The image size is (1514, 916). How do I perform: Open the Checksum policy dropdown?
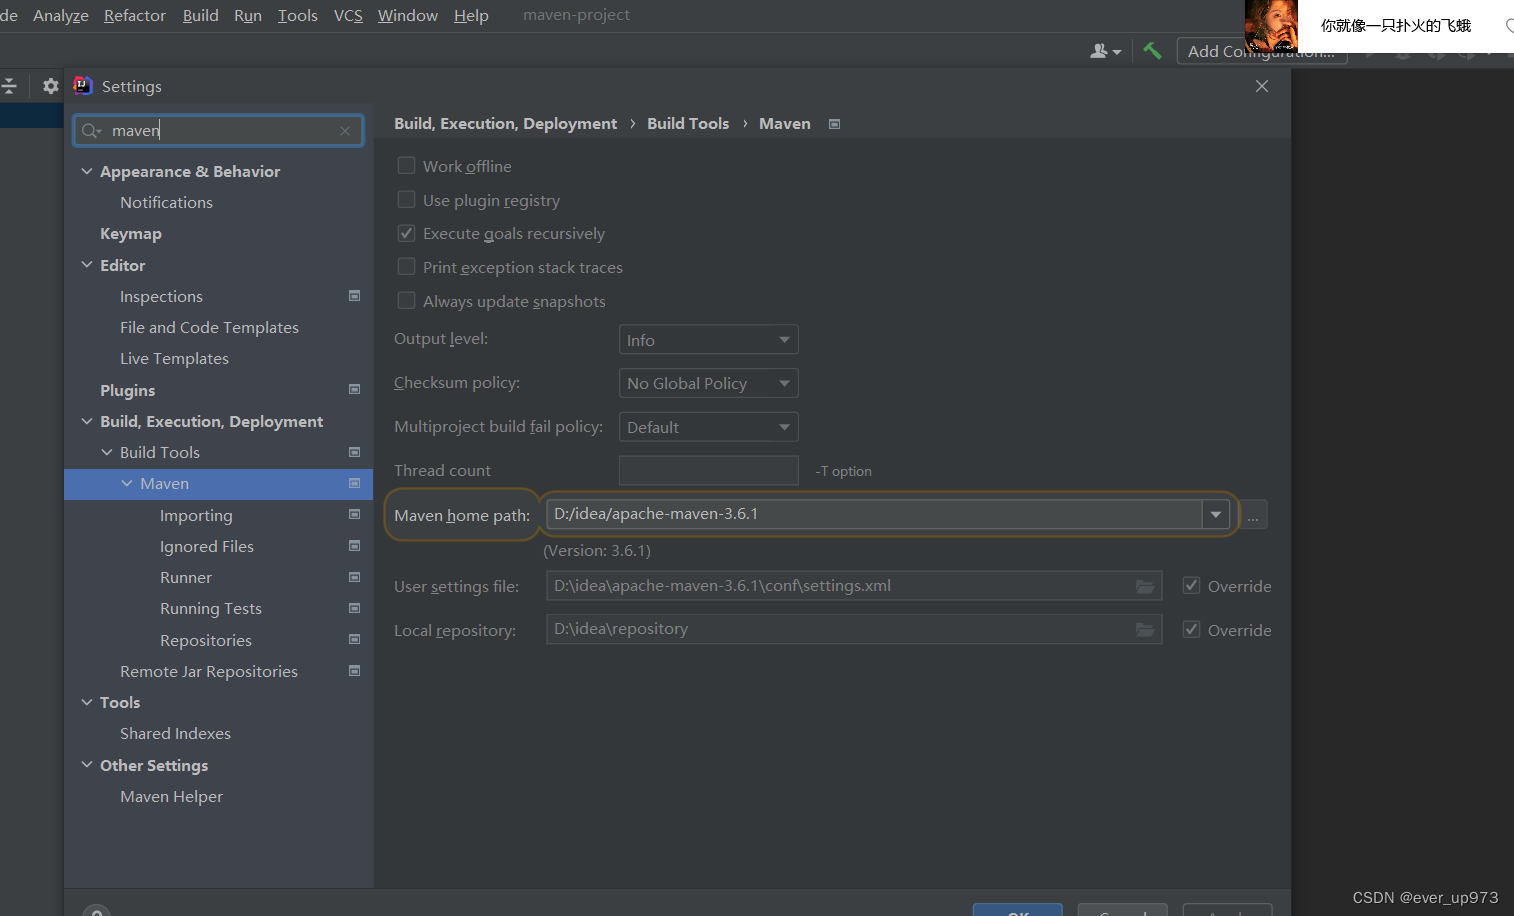point(708,383)
